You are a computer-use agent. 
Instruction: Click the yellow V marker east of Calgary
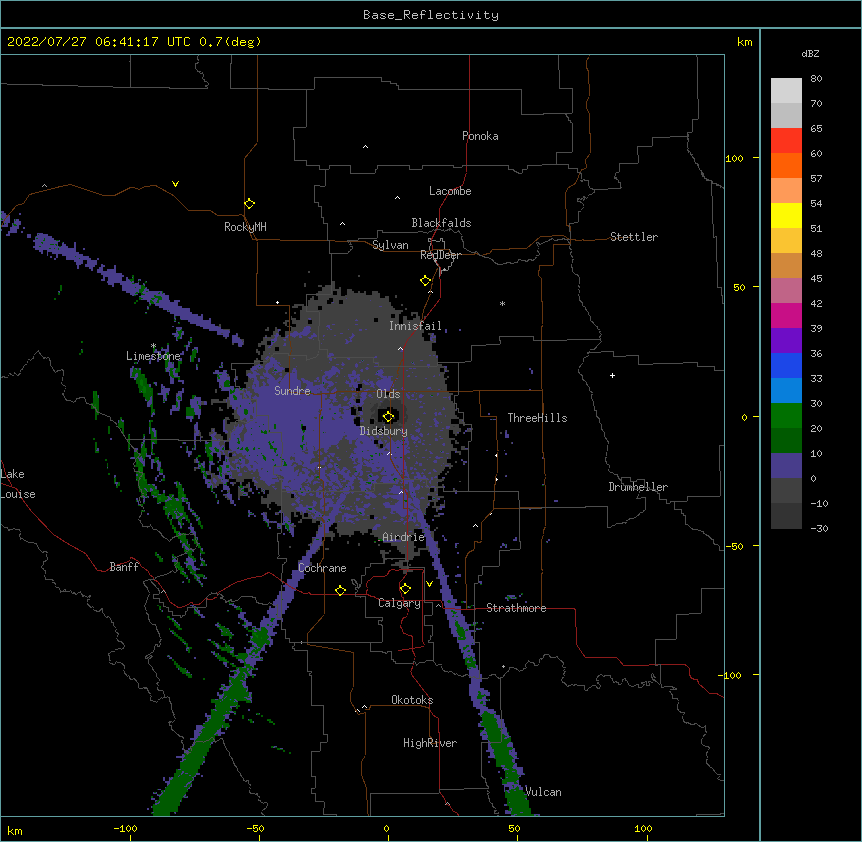coord(429,584)
